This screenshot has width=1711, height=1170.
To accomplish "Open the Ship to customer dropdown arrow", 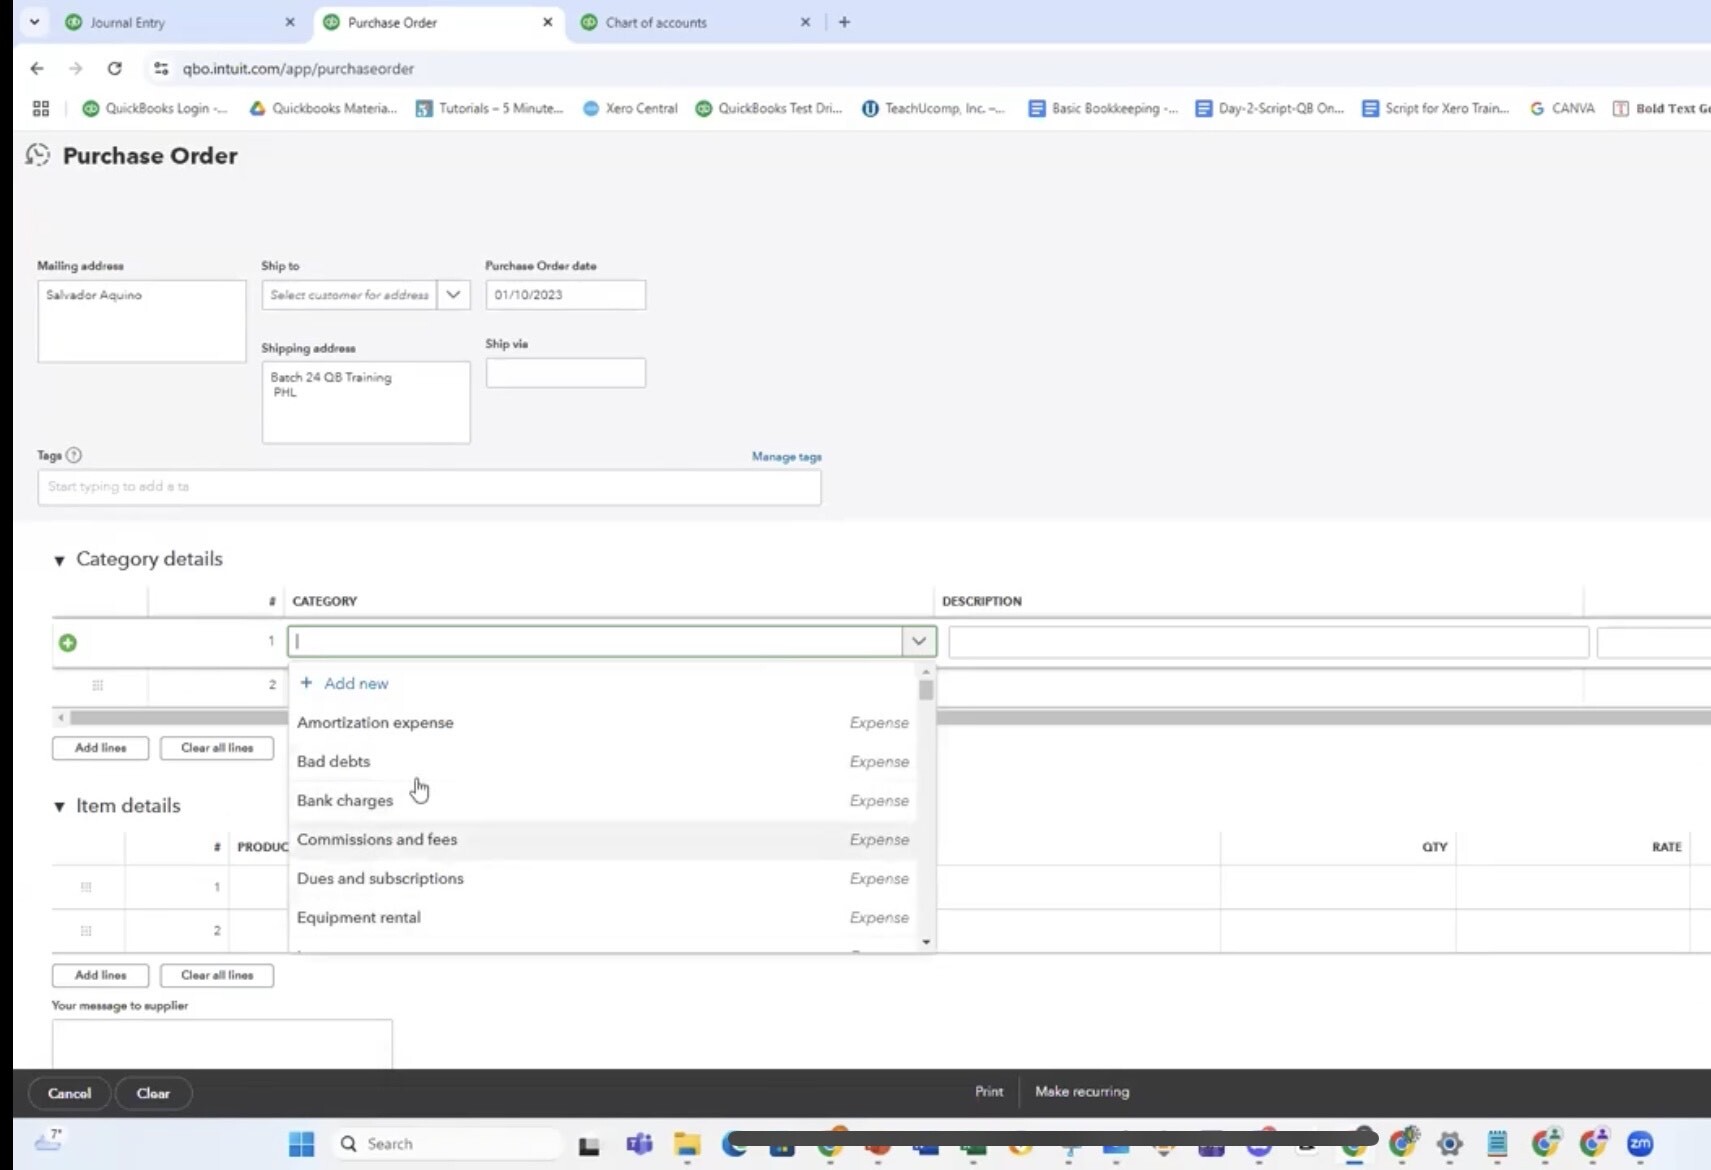I will point(453,295).
